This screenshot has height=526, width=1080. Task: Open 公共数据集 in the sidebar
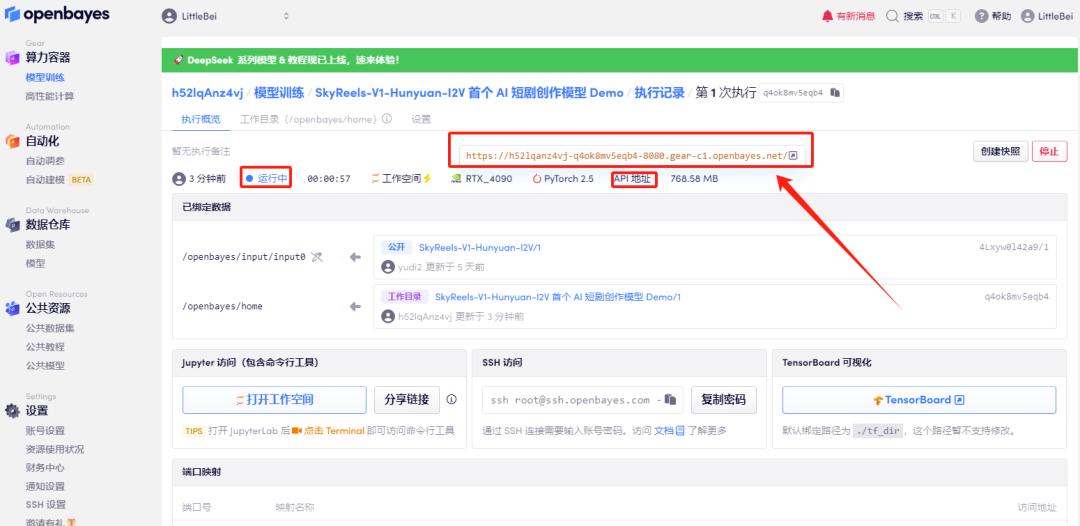(50, 328)
